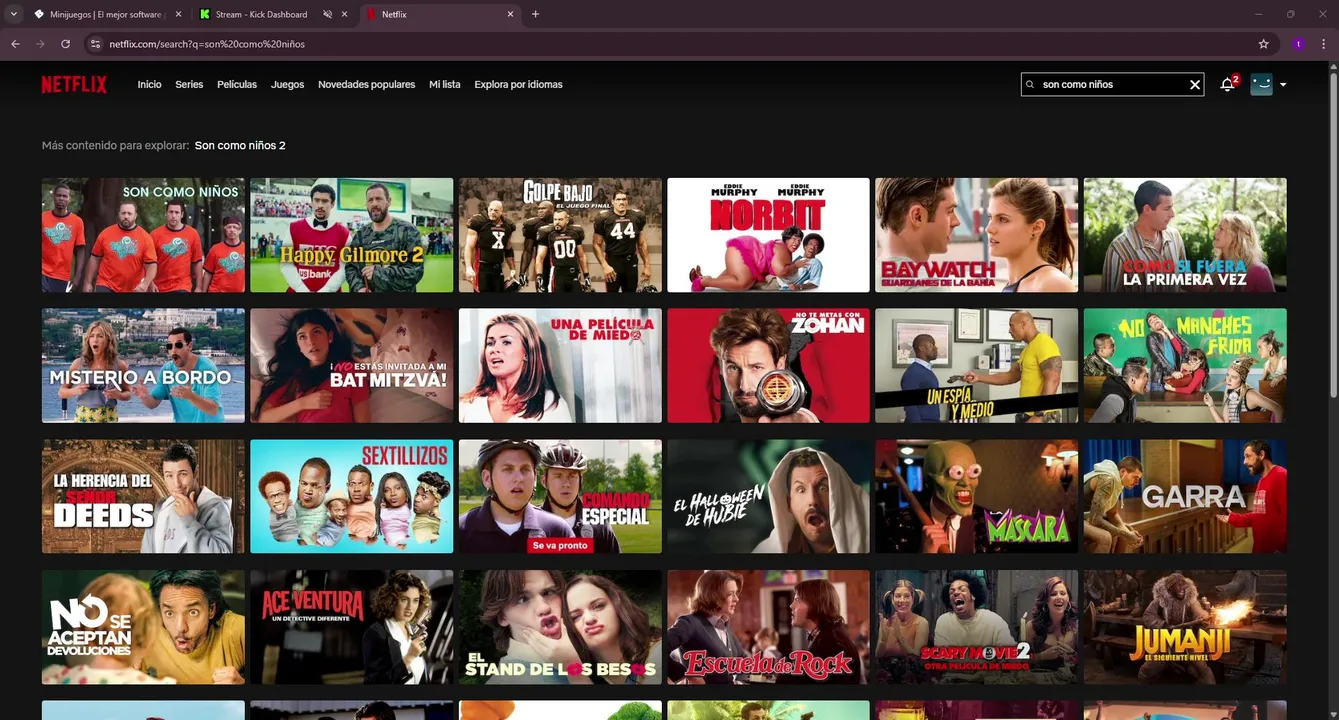Open the Happy Gilmore 2 thumbnail
This screenshot has height=720, width=1339.
[x=351, y=235]
